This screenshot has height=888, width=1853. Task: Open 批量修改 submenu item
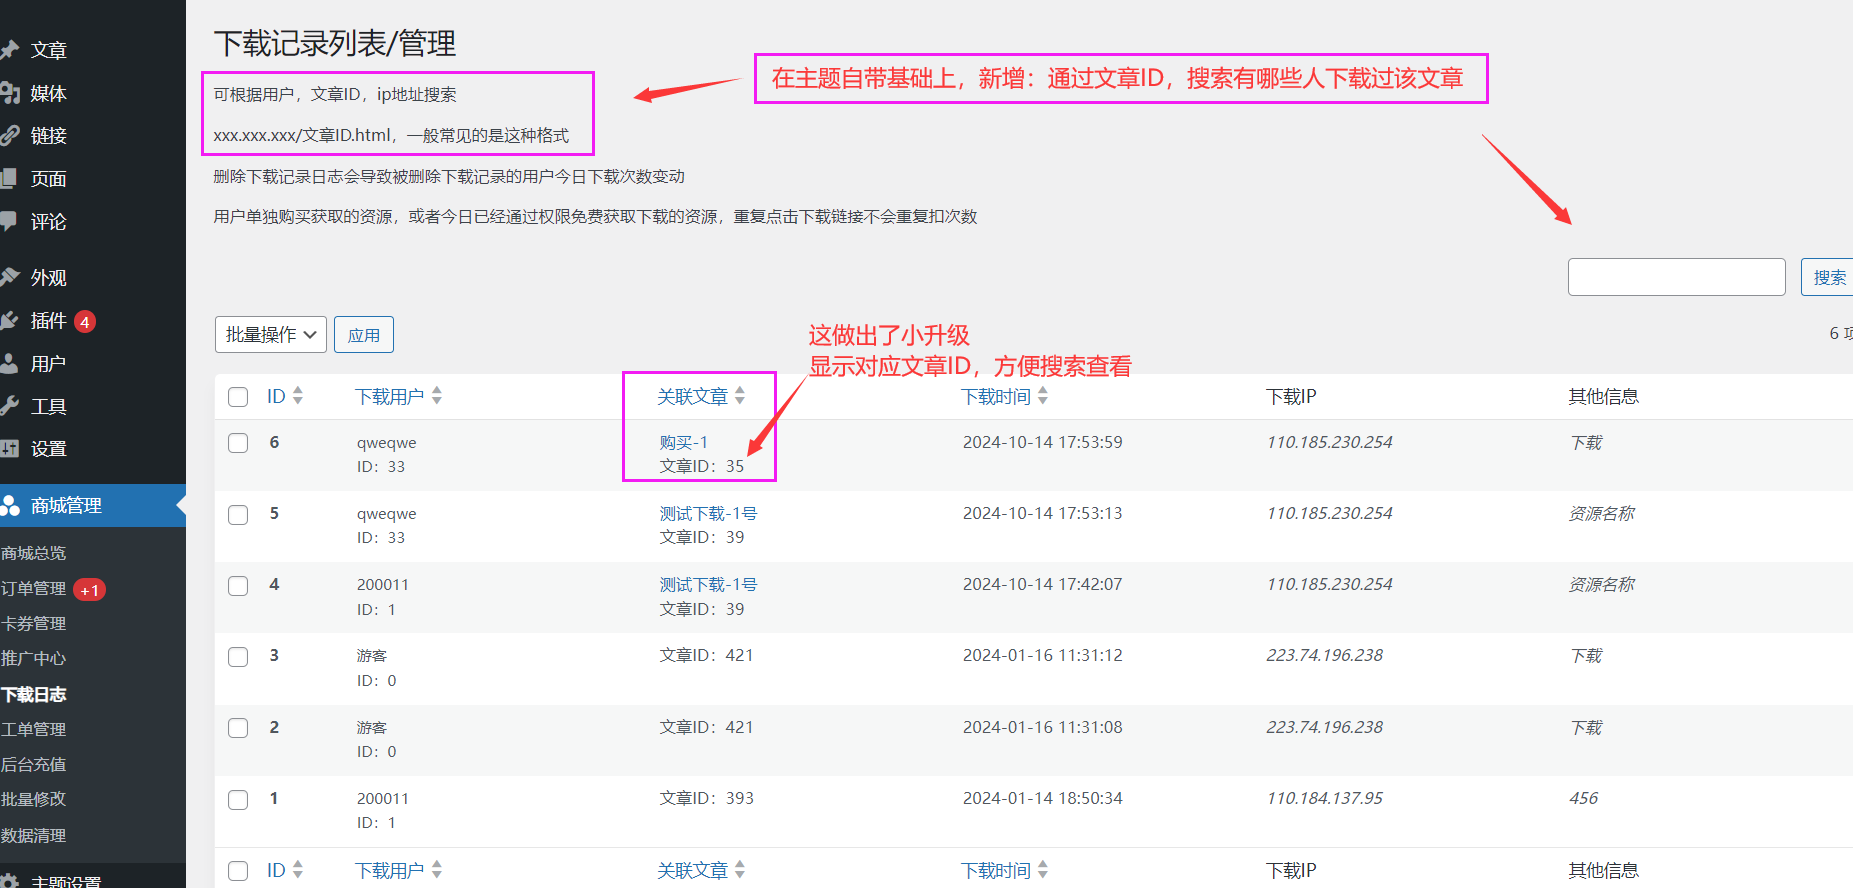(x=34, y=799)
